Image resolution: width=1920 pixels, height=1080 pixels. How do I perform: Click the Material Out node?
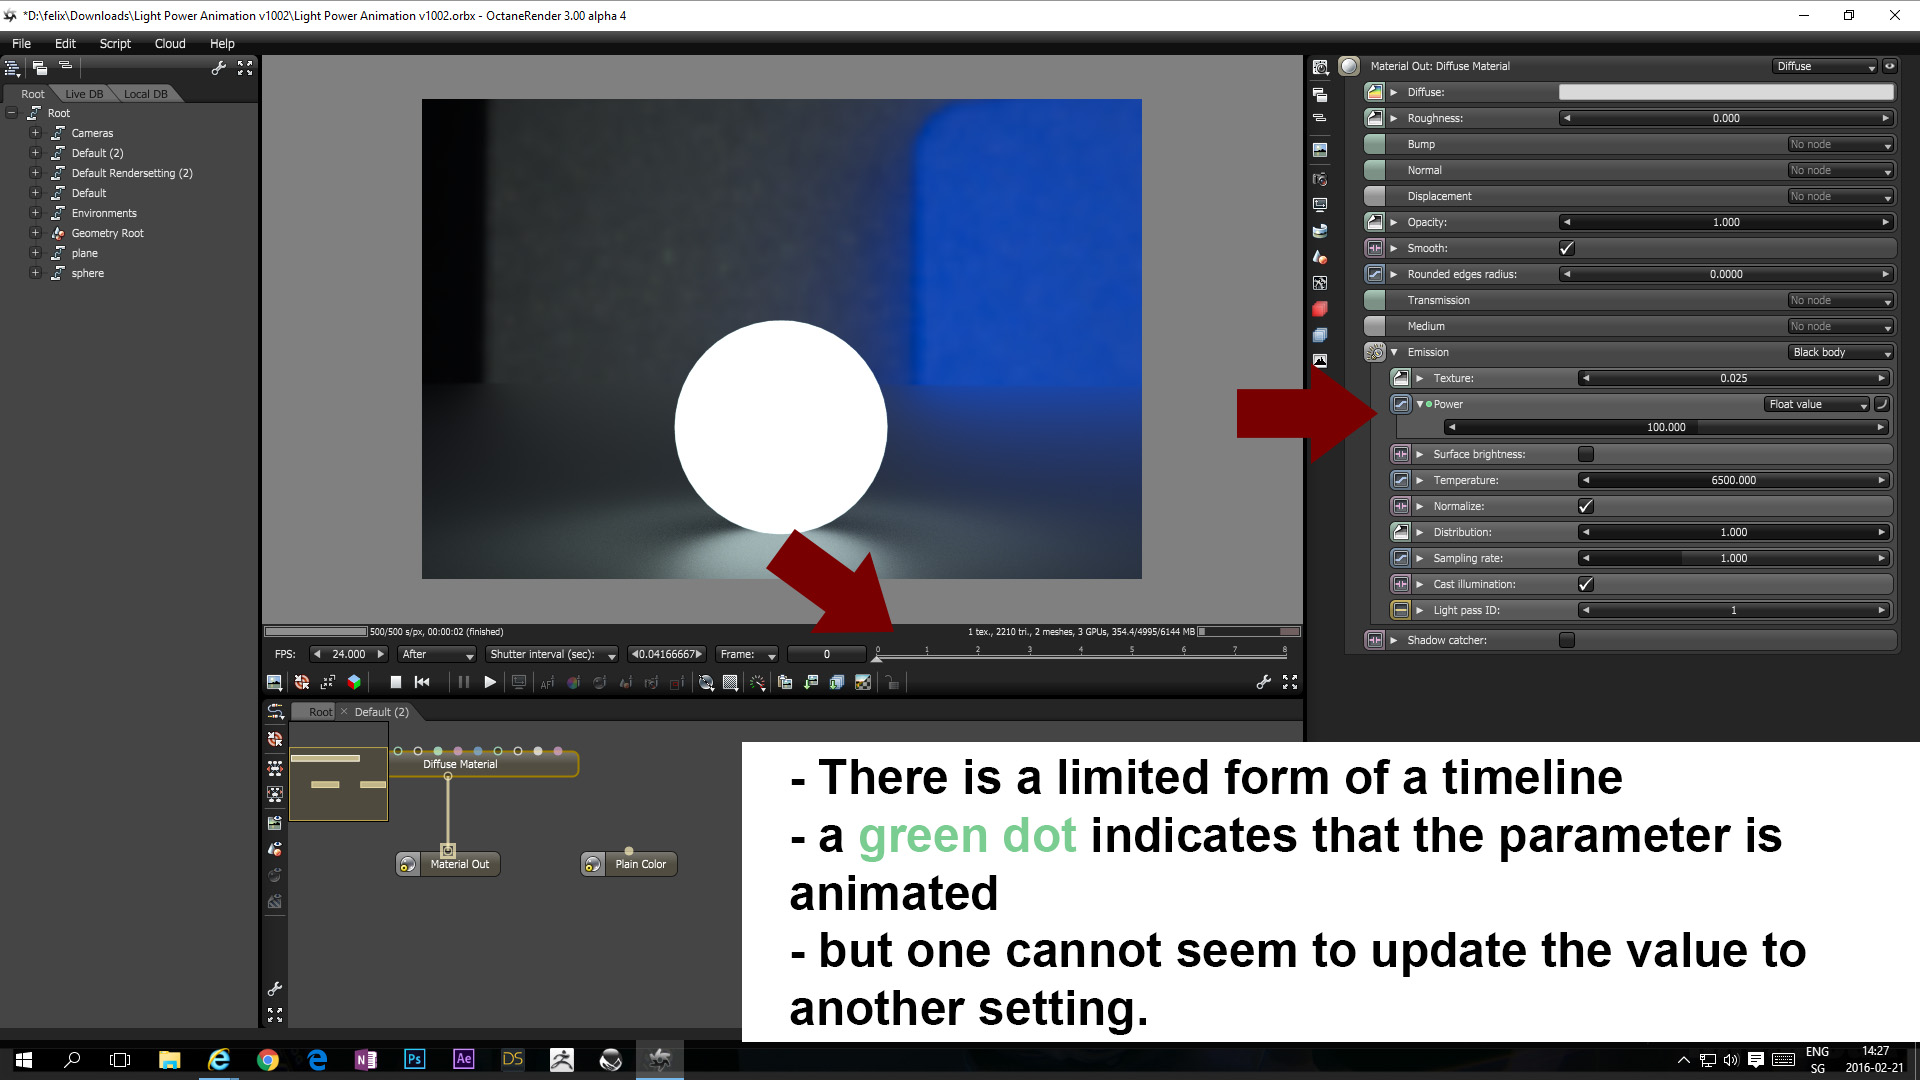tap(459, 864)
